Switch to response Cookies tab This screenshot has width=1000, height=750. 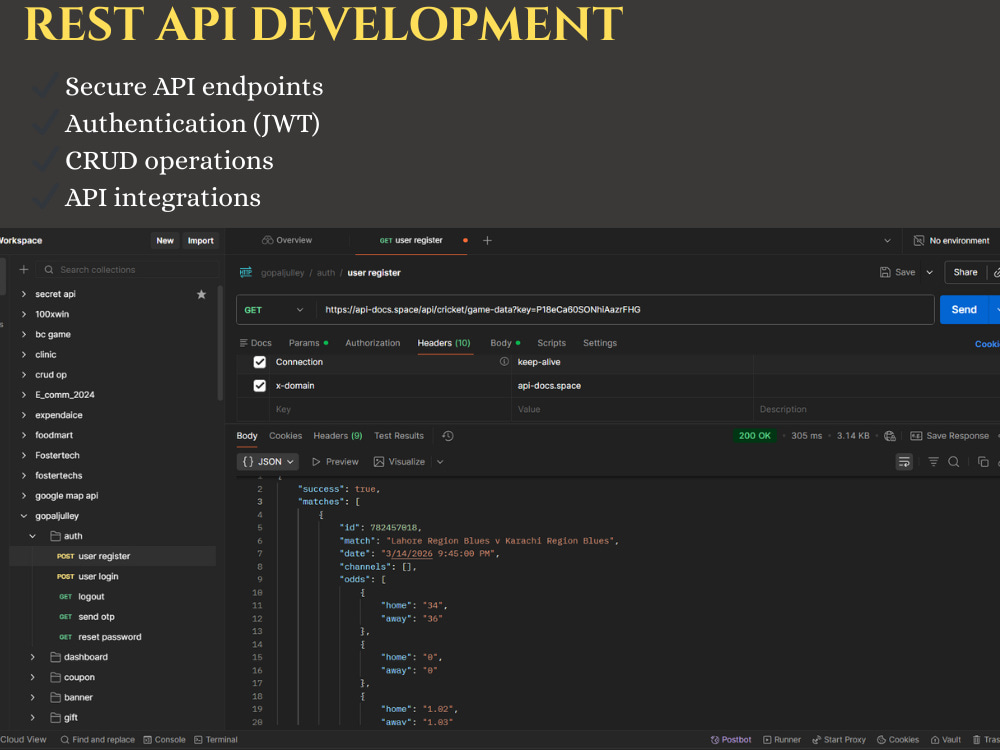coord(286,436)
